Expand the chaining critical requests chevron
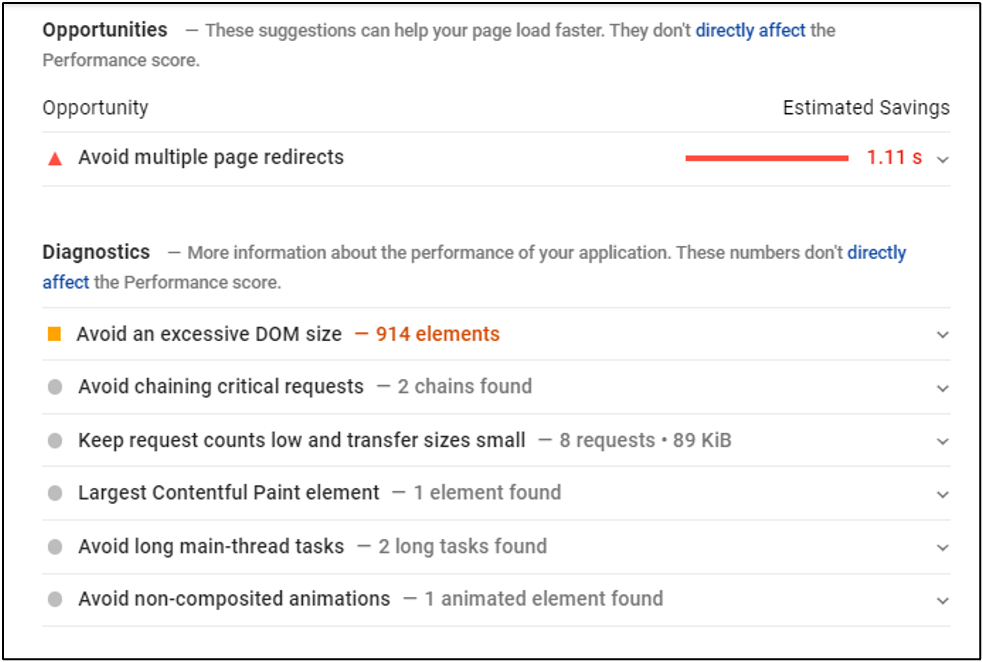 (942, 388)
